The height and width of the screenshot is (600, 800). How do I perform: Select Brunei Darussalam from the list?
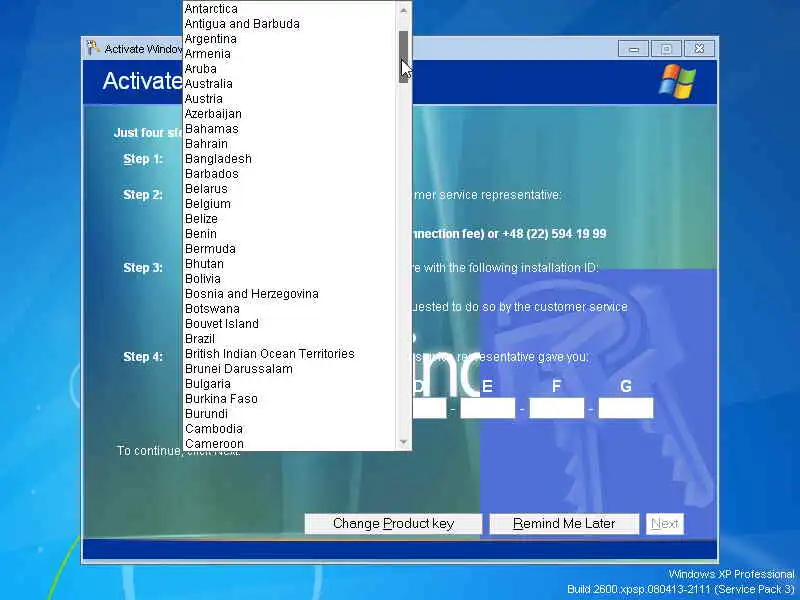click(x=289, y=368)
